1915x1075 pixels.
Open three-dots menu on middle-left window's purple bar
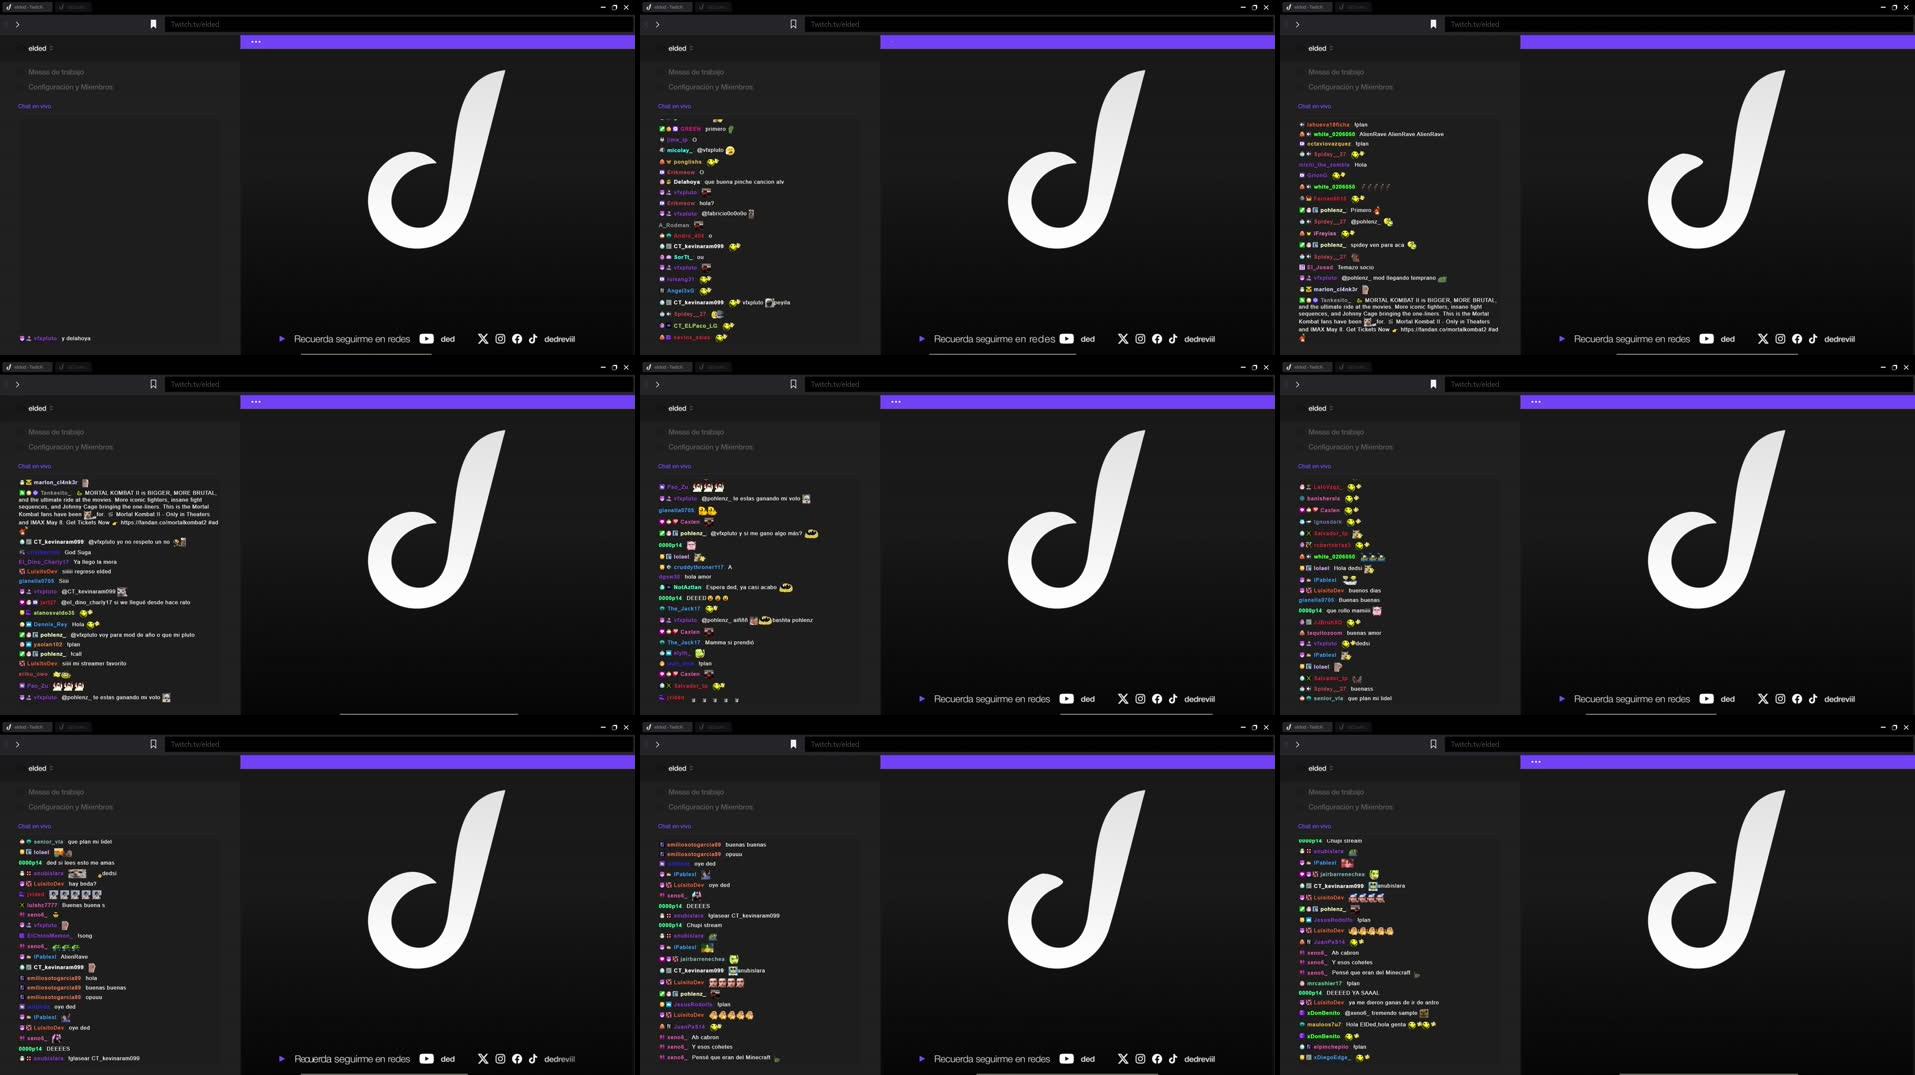256,402
